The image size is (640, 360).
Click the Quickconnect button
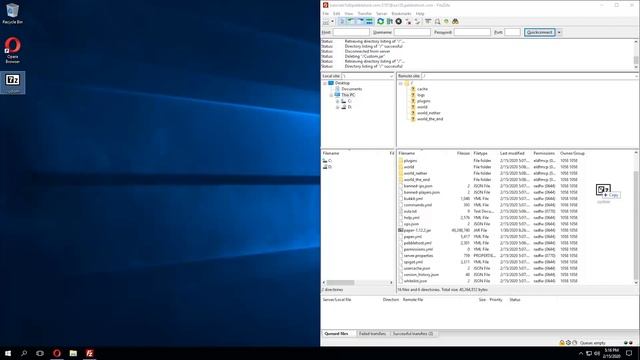pyautogui.click(x=540, y=32)
